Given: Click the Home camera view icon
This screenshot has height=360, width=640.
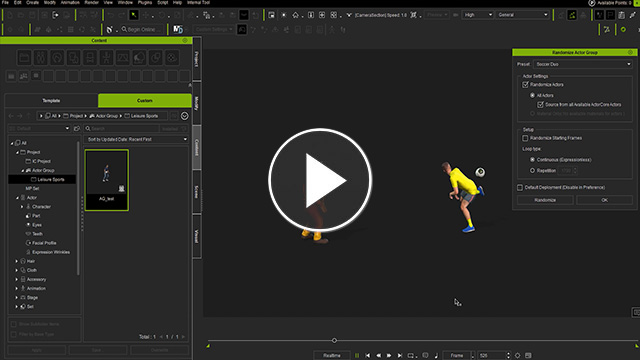Looking at the screenshot, I should tap(296, 15).
